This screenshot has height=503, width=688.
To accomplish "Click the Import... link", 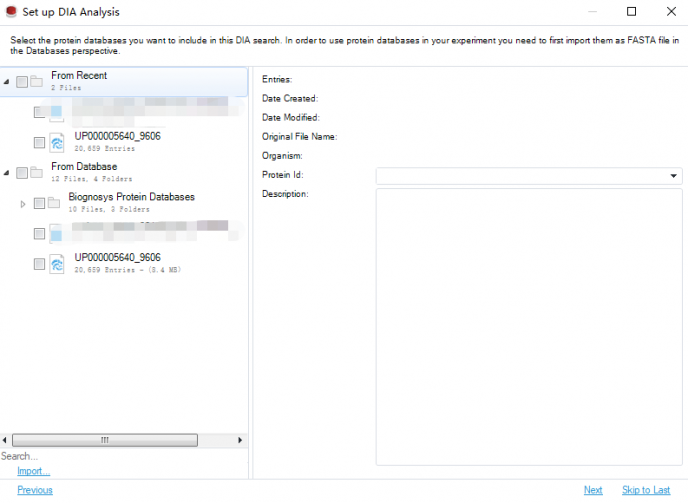I will coord(33,471).
